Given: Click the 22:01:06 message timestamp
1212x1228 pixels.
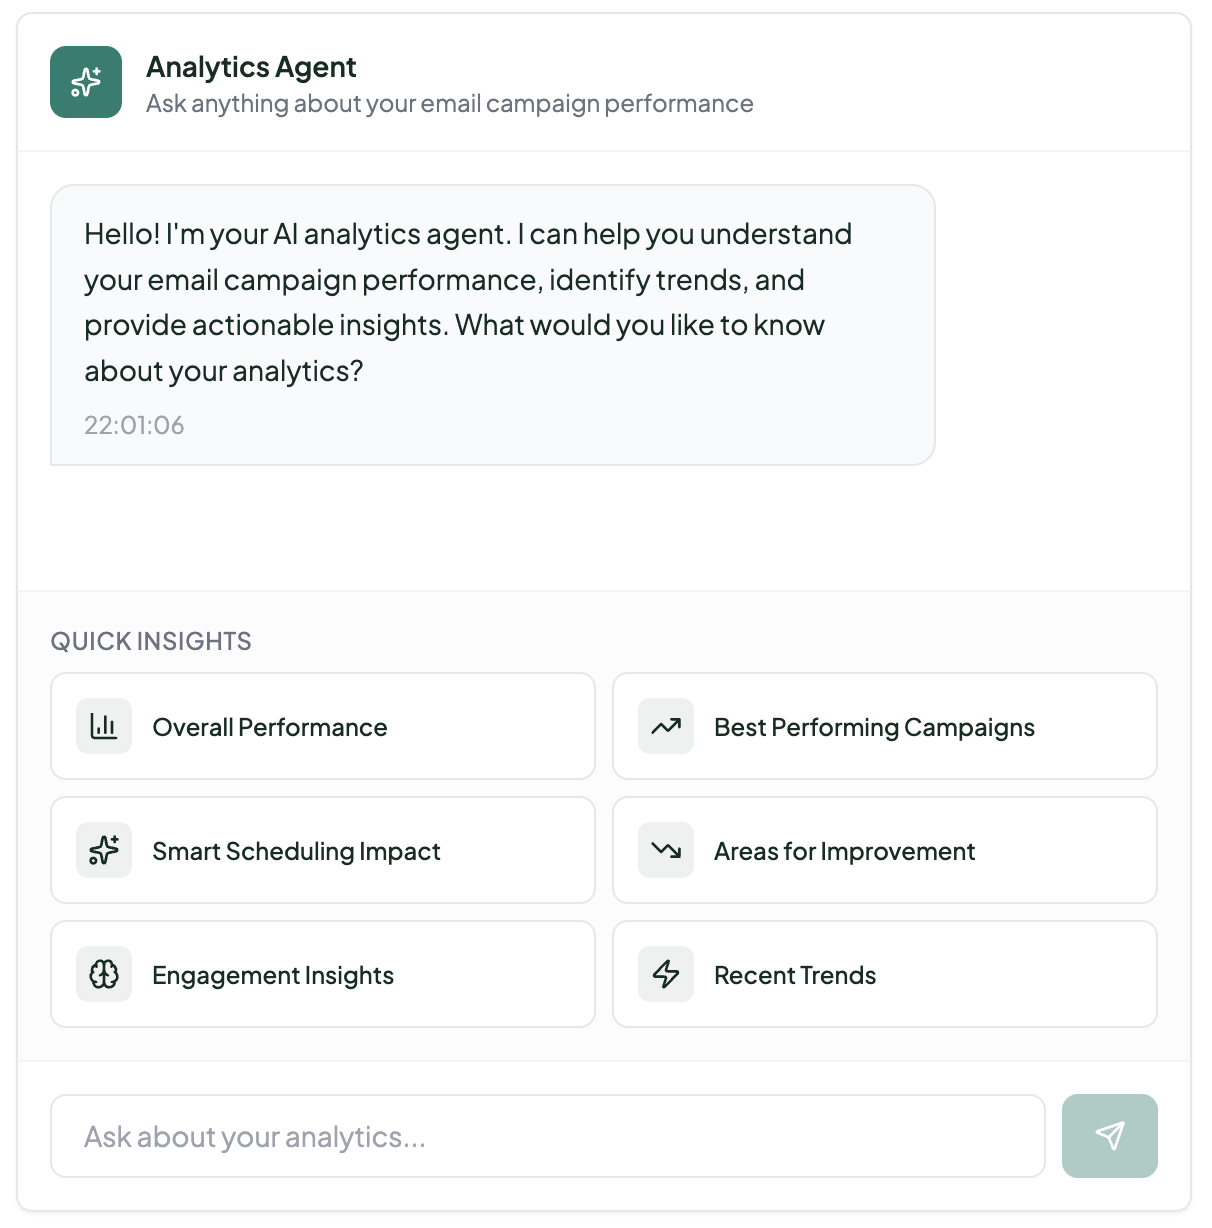Looking at the screenshot, I should tap(134, 425).
